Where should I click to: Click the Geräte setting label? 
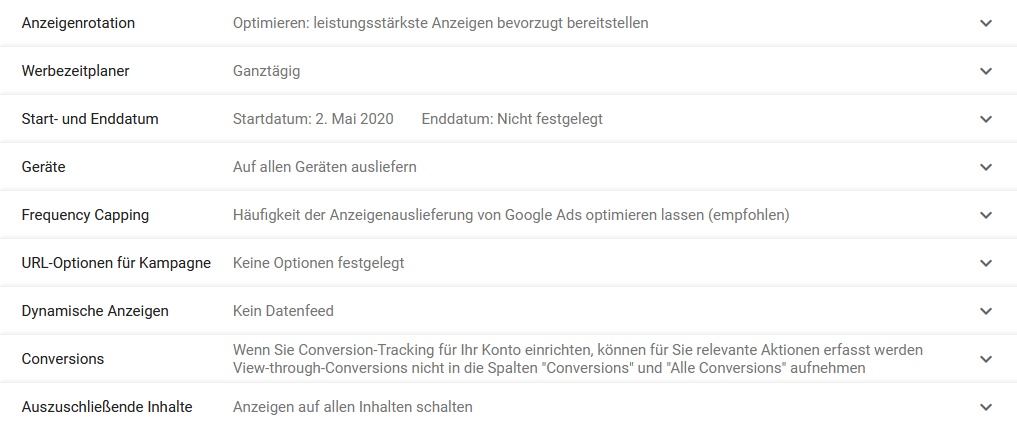[x=44, y=167]
